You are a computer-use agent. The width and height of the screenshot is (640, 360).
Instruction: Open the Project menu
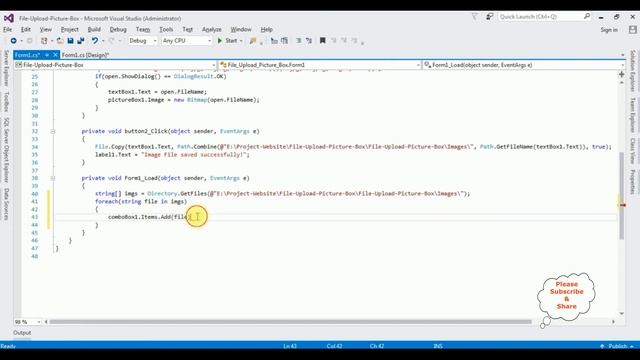pos(69,29)
